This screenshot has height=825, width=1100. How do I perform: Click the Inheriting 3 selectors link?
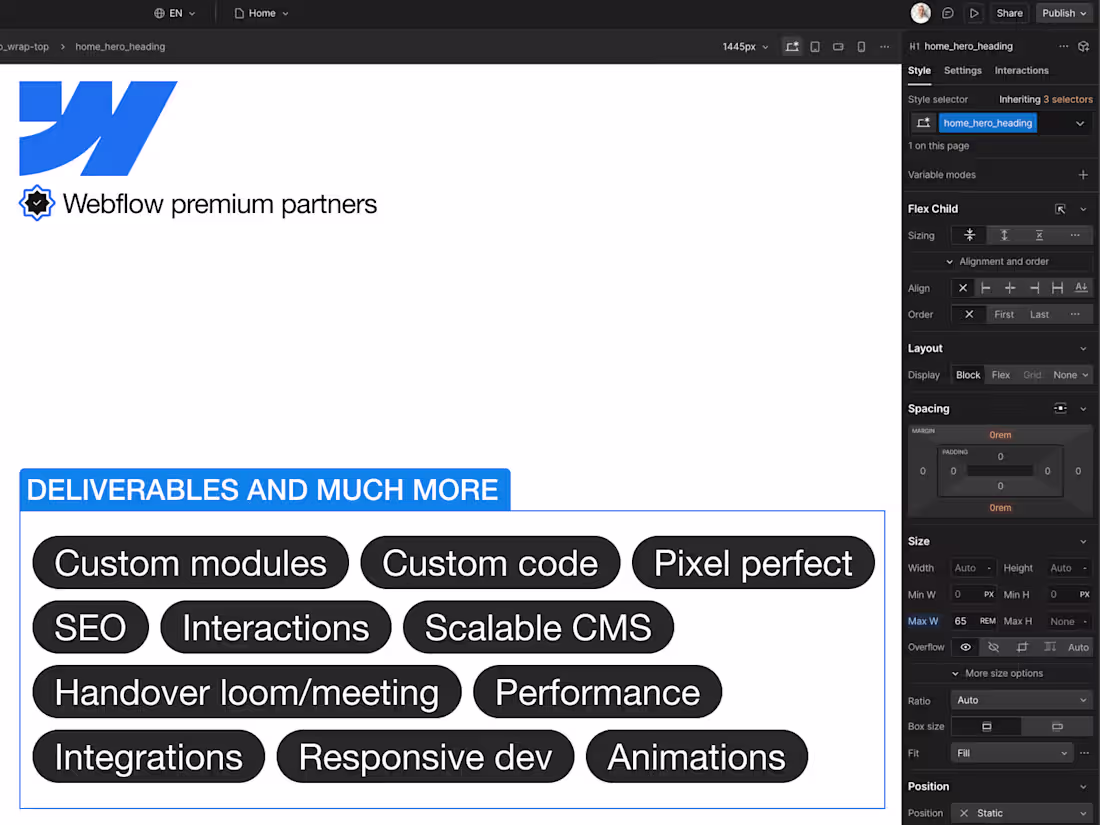tap(1044, 99)
